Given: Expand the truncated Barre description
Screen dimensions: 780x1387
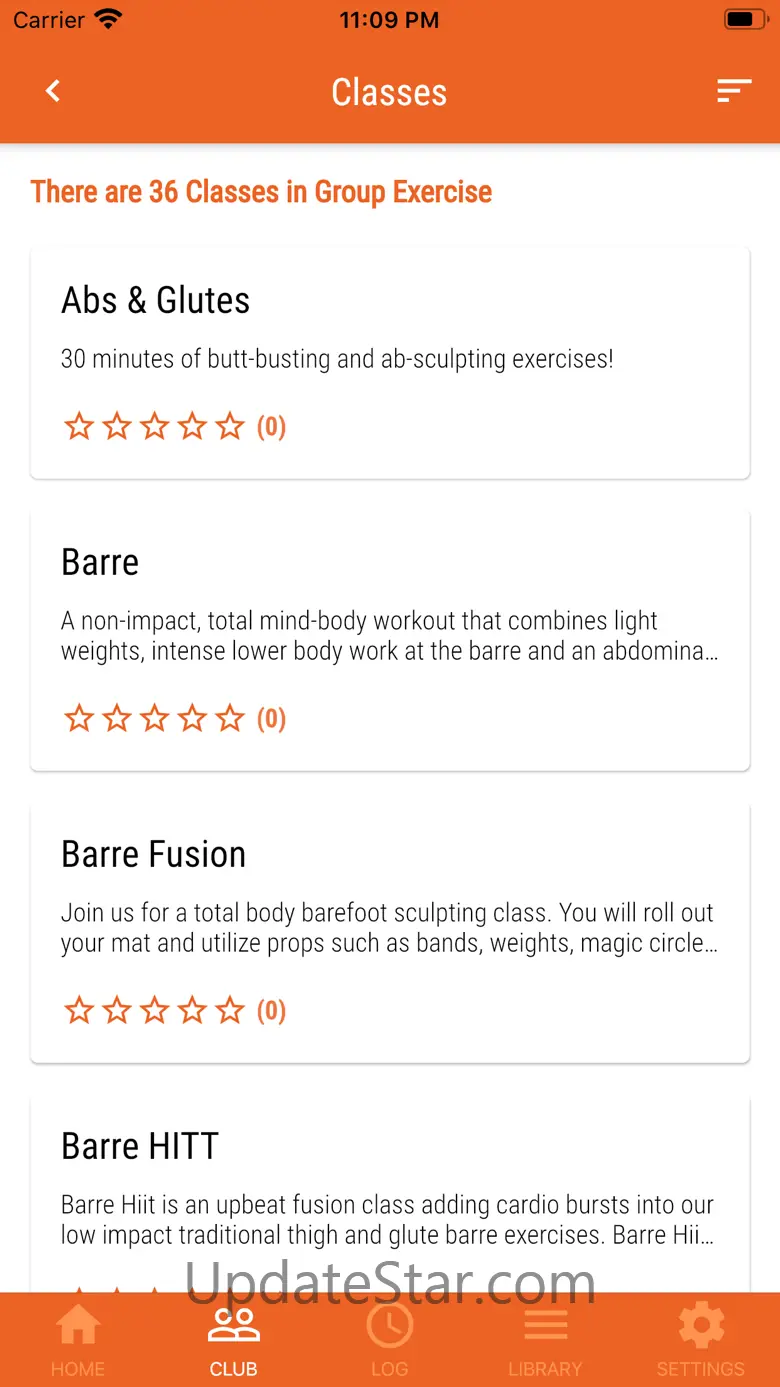Looking at the screenshot, I should 389,636.
